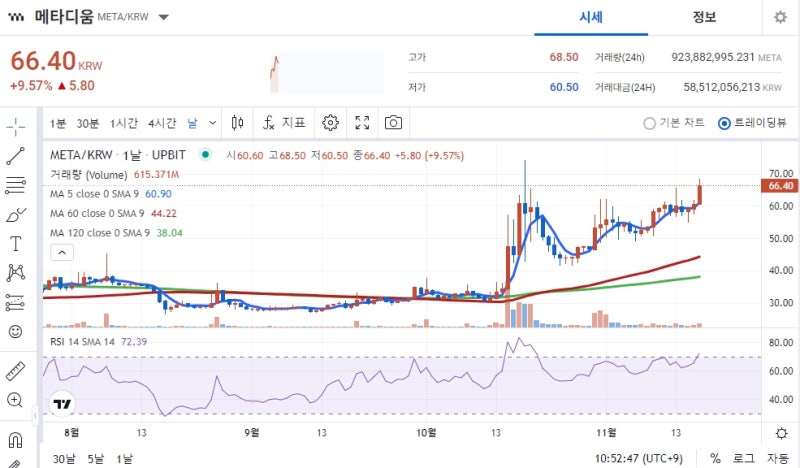Click the Metadium coin logo icon
This screenshot has height=468, width=800.
[x=16, y=17]
